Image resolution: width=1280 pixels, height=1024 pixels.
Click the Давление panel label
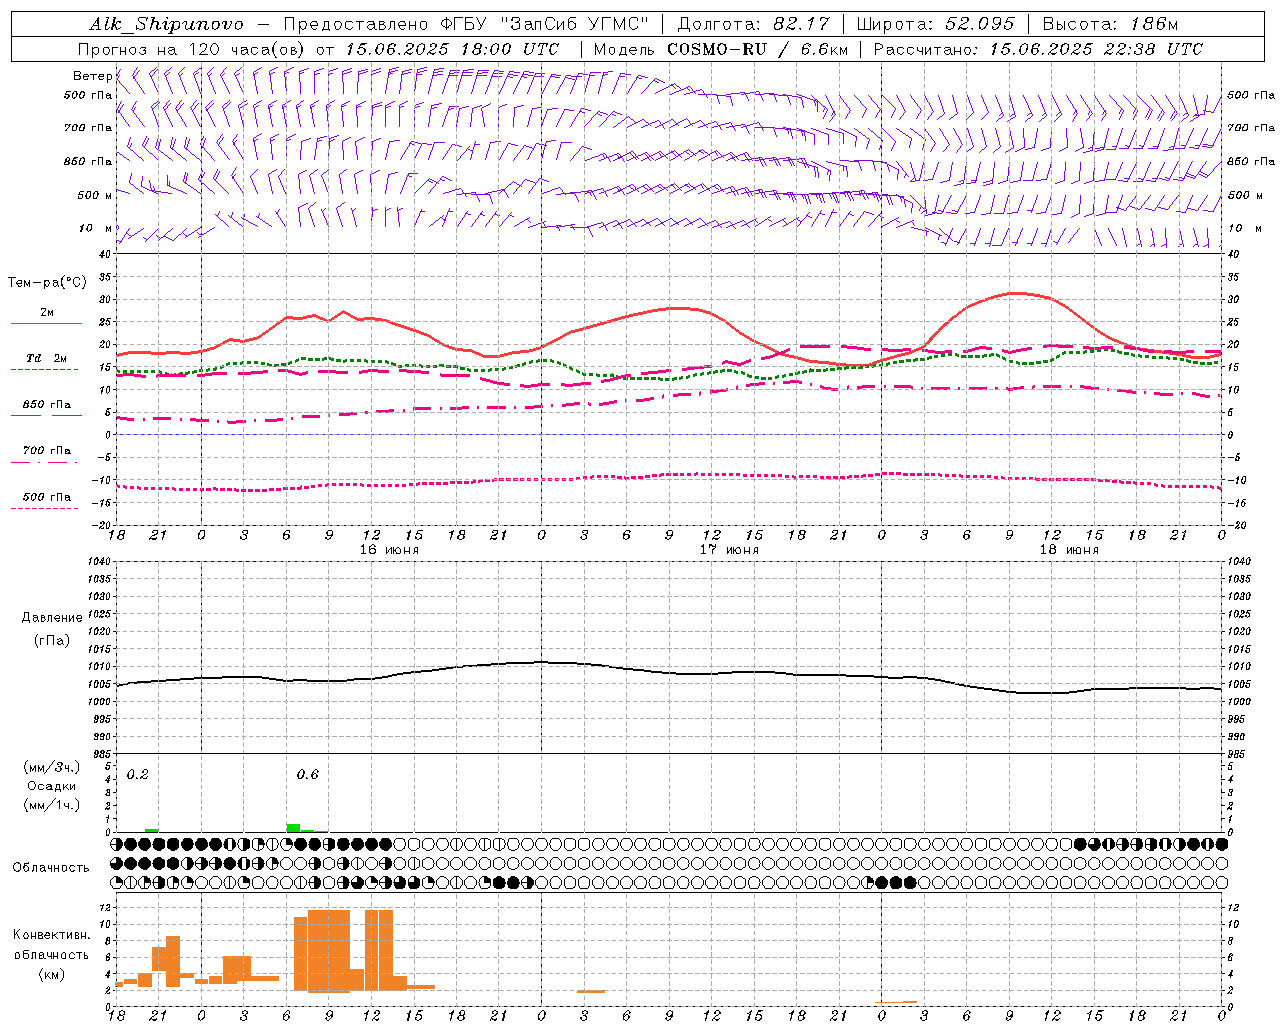tap(52, 618)
